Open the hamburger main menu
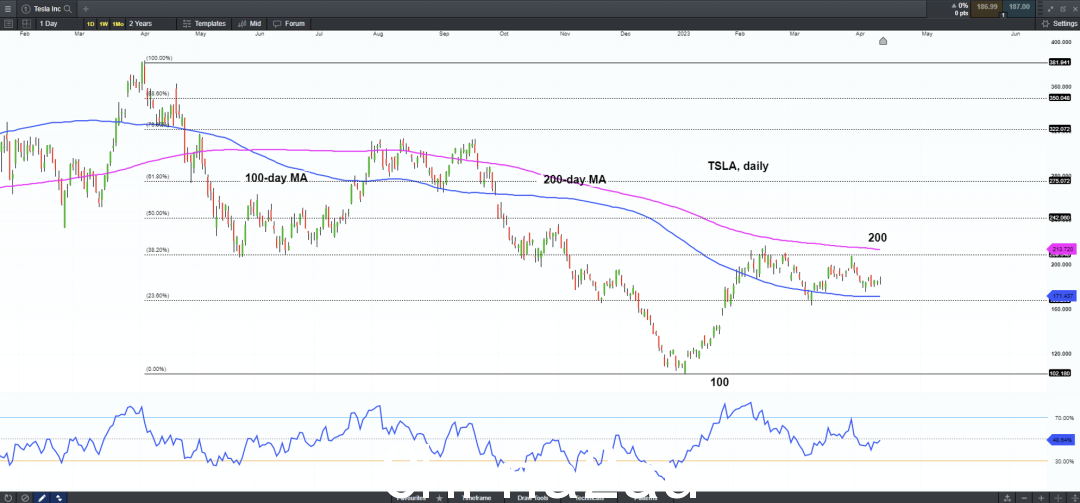Screen dimensions: 1080x503 8,9
